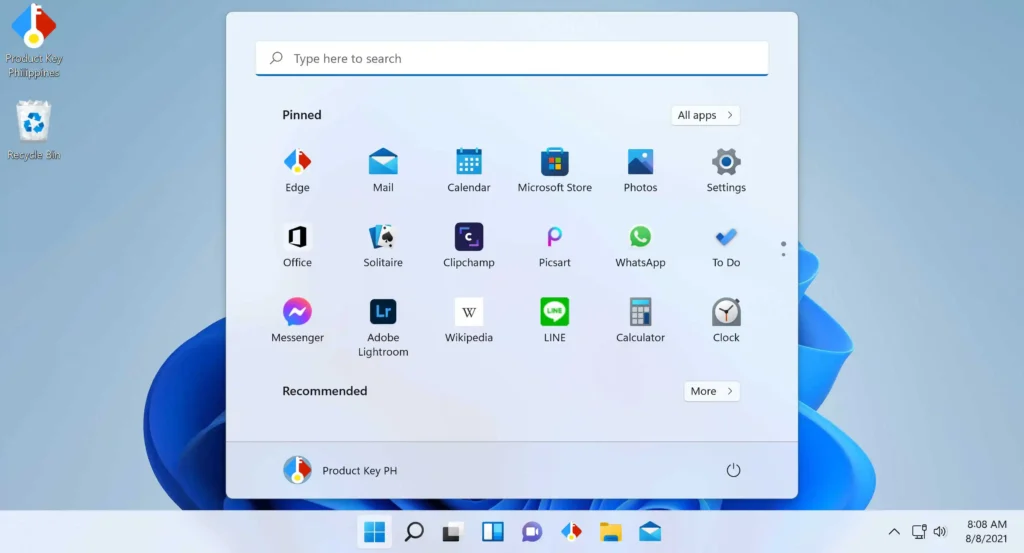The width and height of the screenshot is (1024, 553).
Task: Click the power button in the Start menu
Action: pyautogui.click(x=733, y=470)
